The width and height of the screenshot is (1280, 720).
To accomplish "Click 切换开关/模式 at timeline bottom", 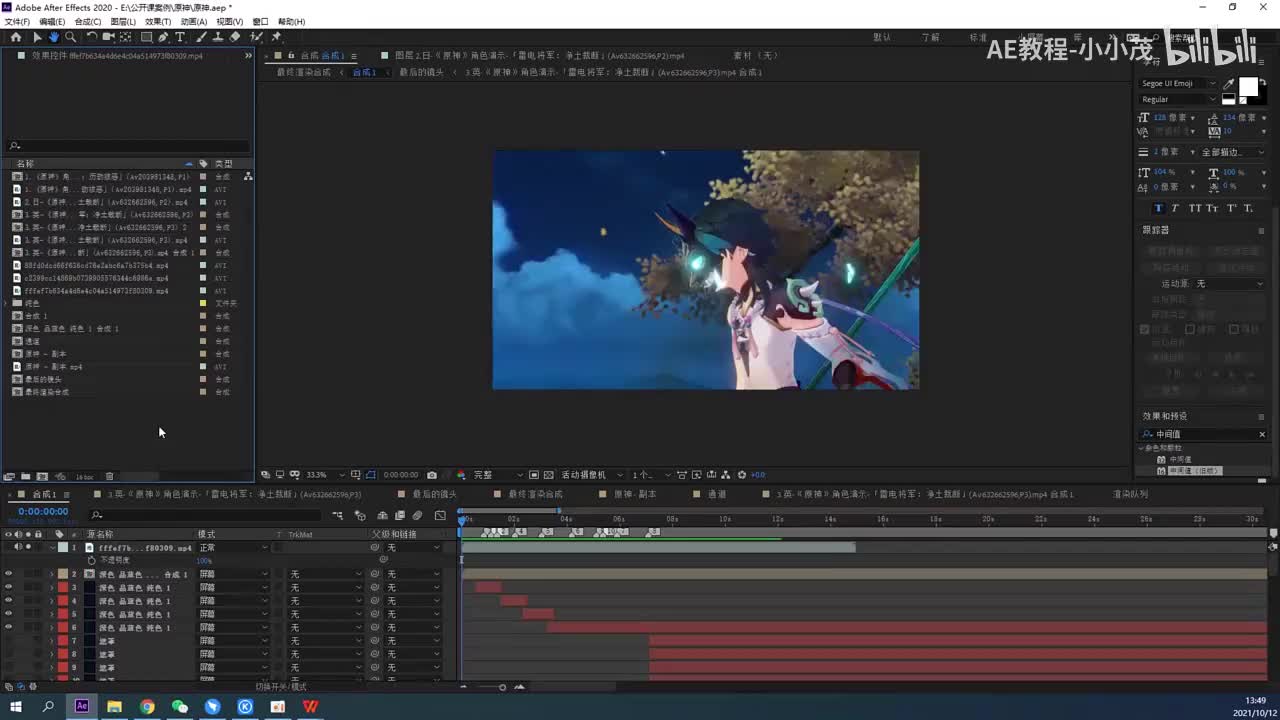I will click(x=281, y=687).
